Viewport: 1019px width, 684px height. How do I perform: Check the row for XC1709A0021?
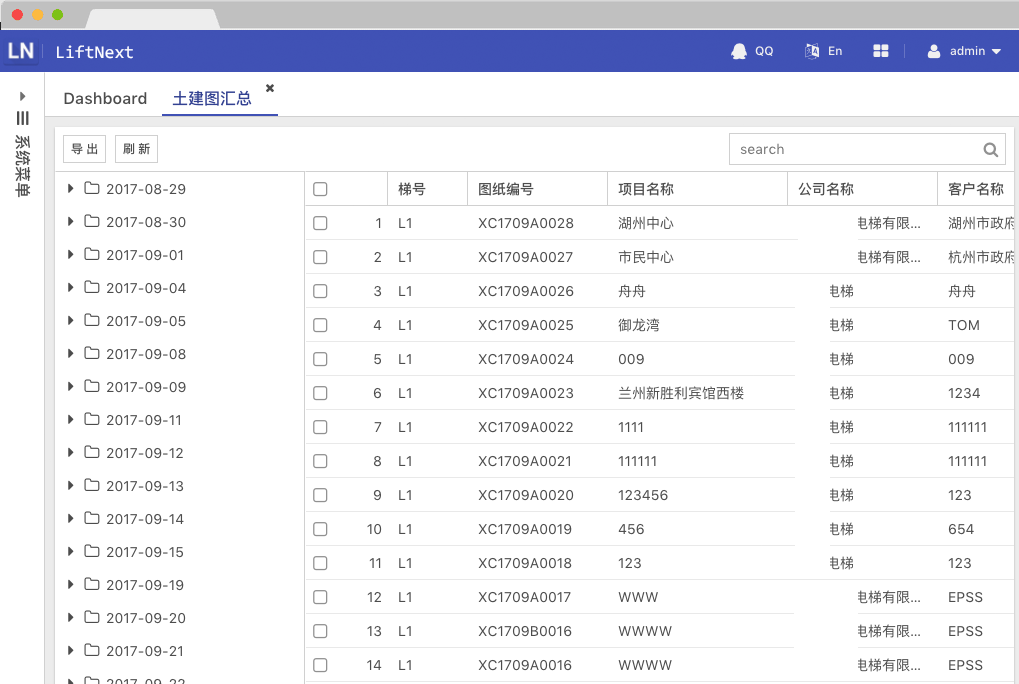point(320,461)
